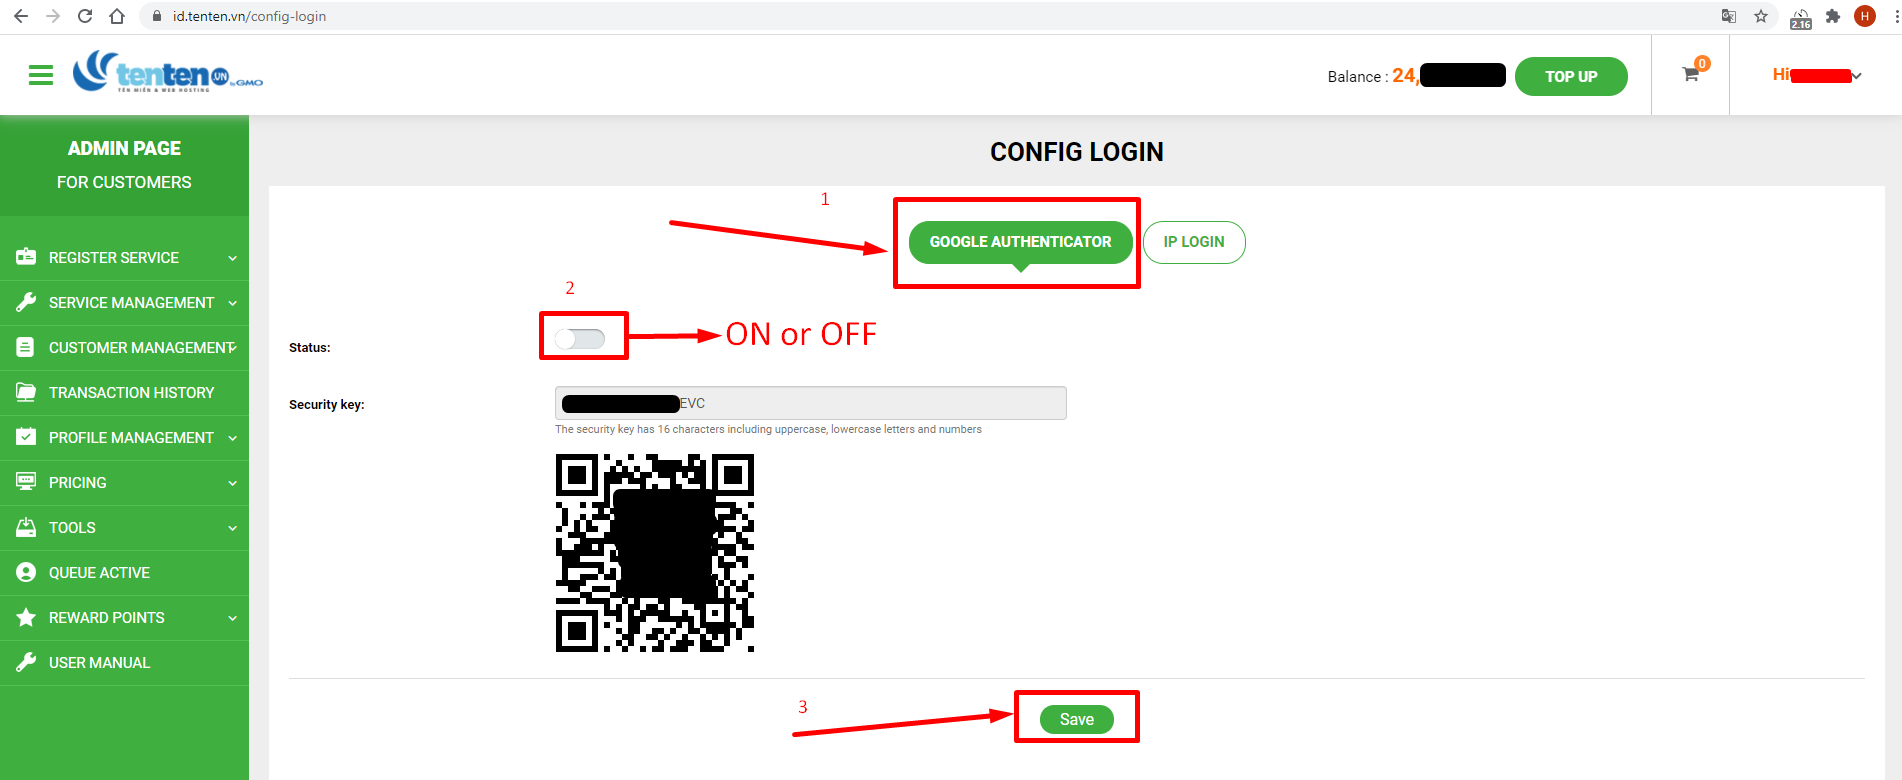Screen dimensions: 1902x780
Task: Click the browser home icon
Action: (x=117, y=16)
